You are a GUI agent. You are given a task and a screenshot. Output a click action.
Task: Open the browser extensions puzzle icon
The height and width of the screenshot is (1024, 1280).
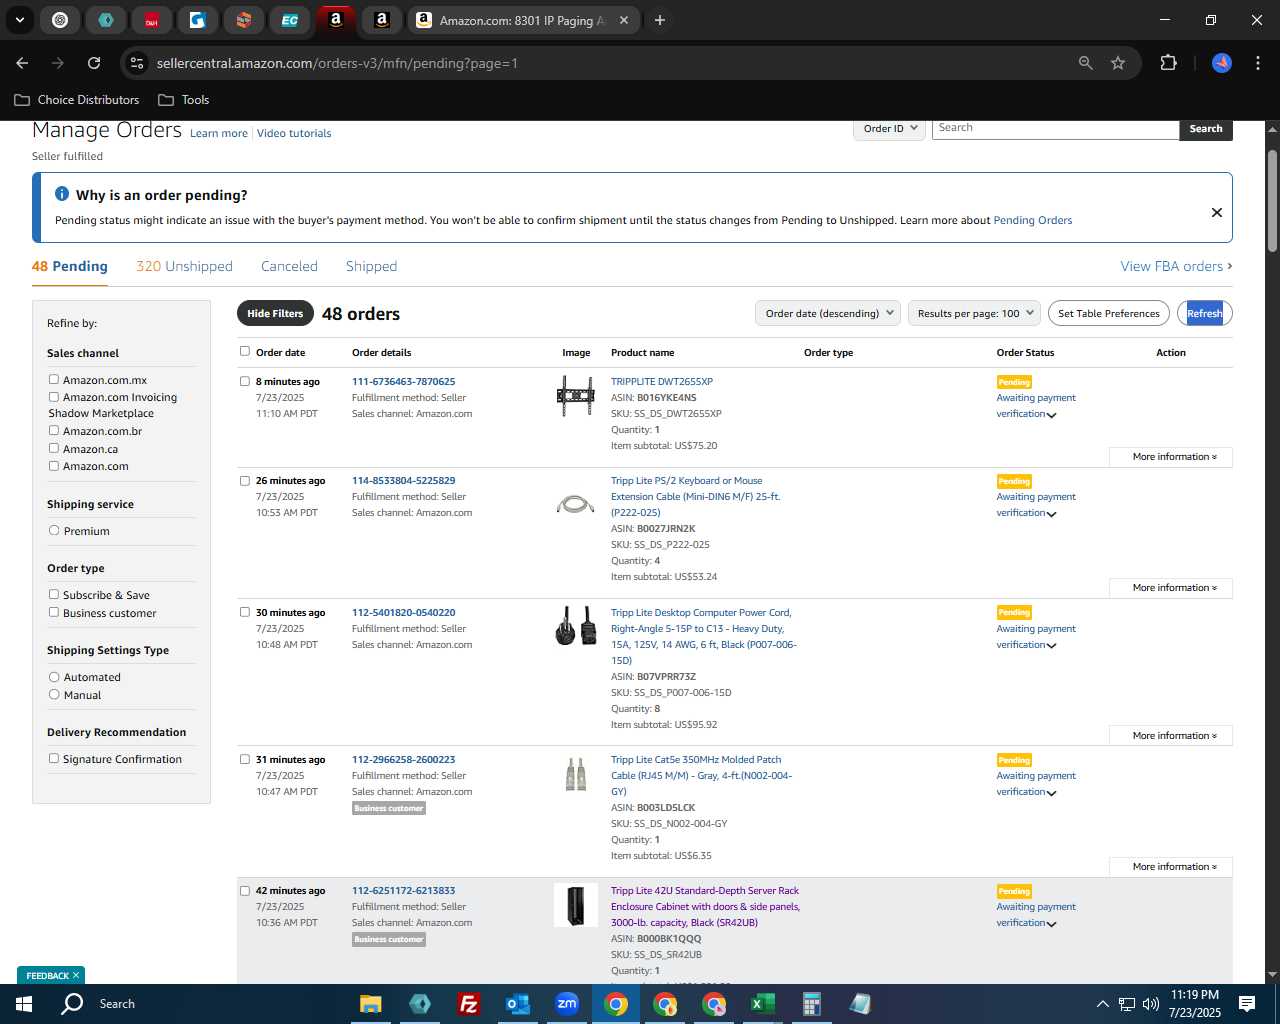(1168, 63)
